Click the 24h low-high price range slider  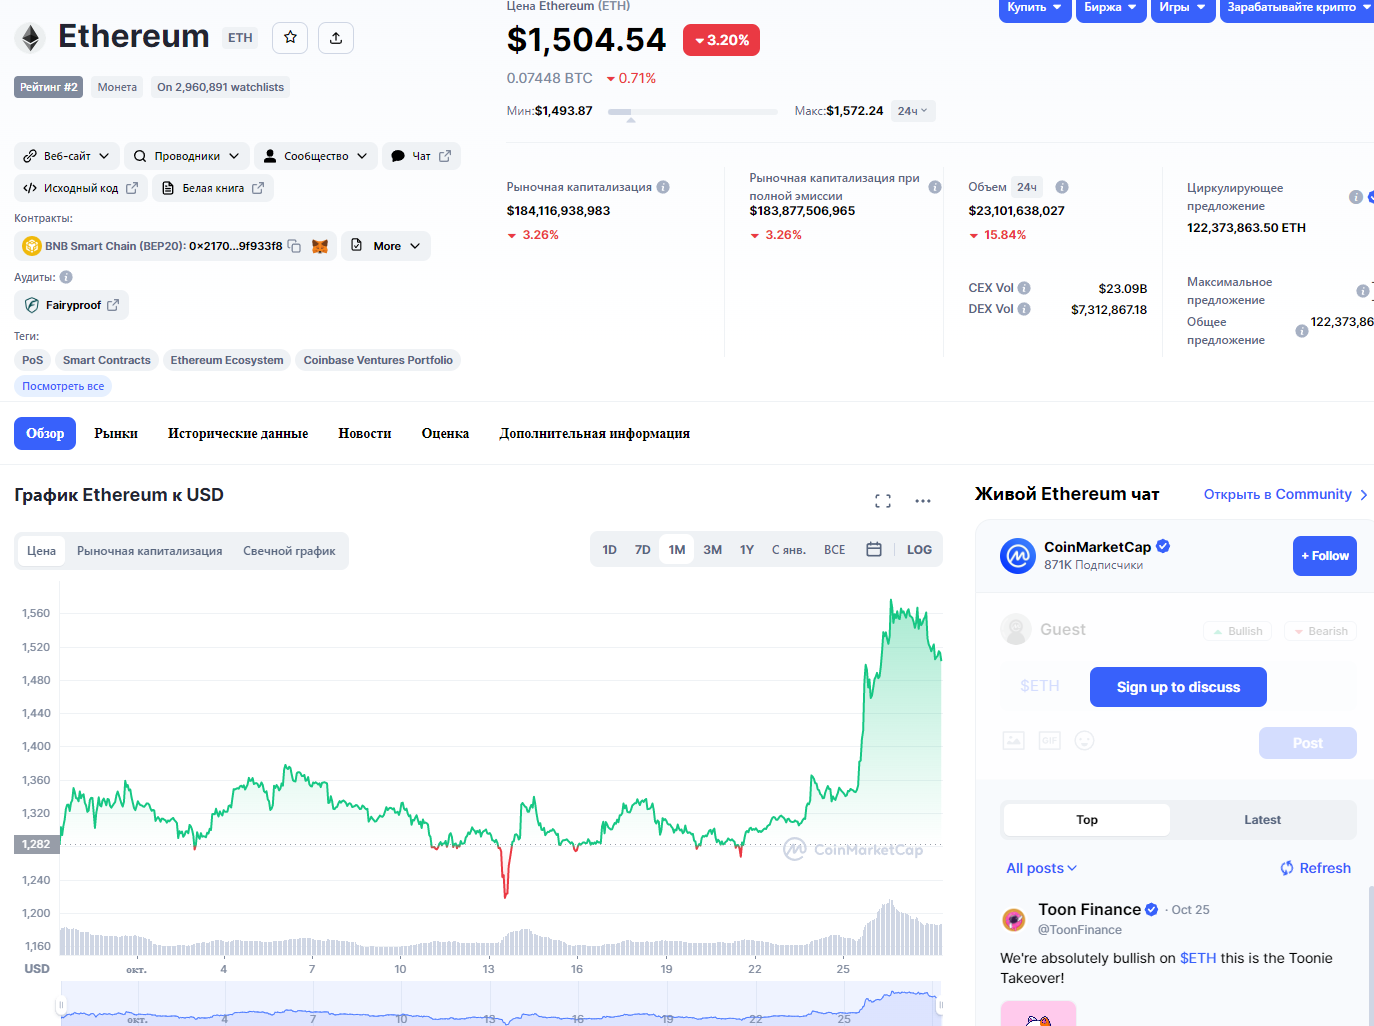(693, 112)
